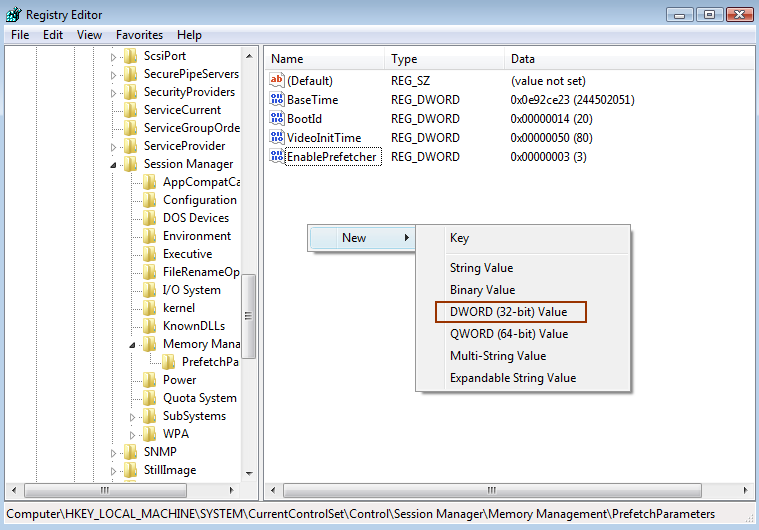Screen dimensions: 759x530
Task: Expand the ServiceProvider tree node
Action: point(113,147)
